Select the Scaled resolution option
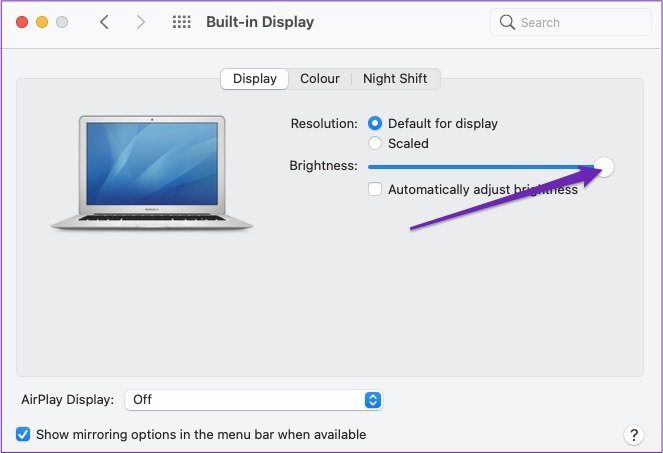This screenshot has width=663, height=453. coord(375,143)
